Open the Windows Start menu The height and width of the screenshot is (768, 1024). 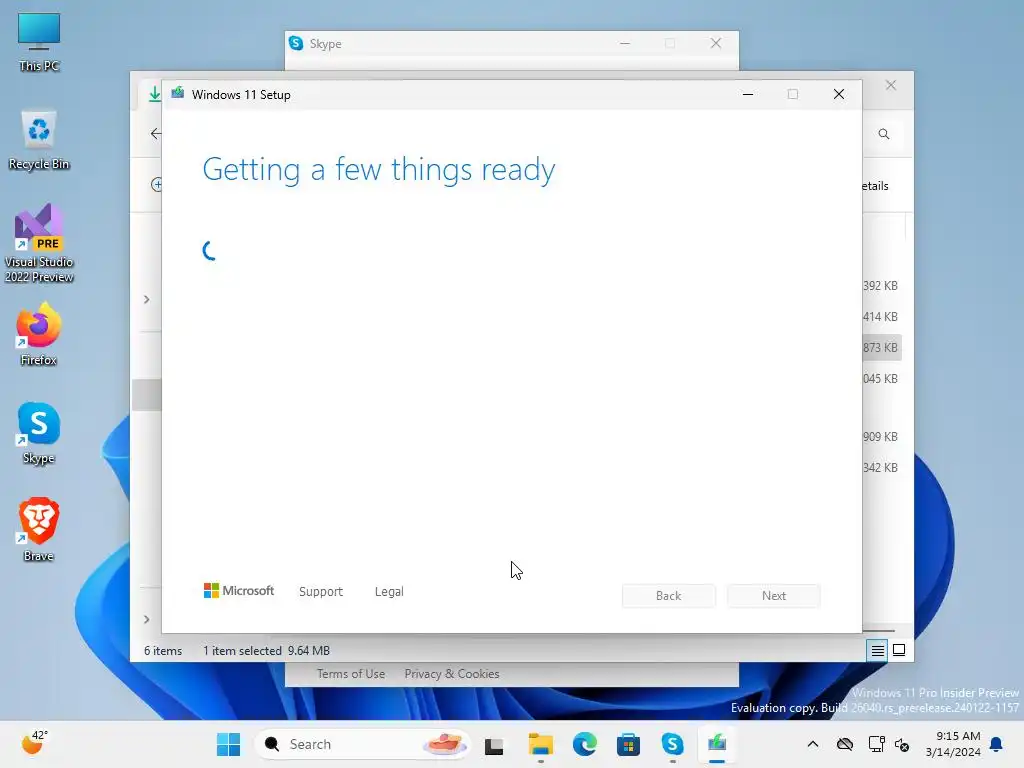[229, 744]
